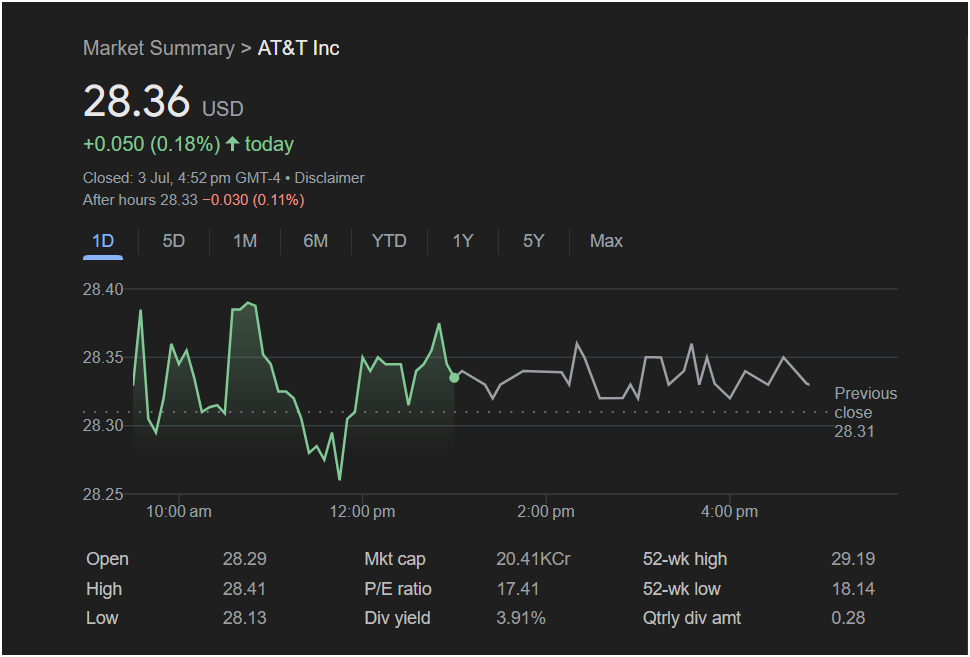The image size is (970, 657).
Task: Click the 52-wk high value 29.19
Action: point(853,559)
